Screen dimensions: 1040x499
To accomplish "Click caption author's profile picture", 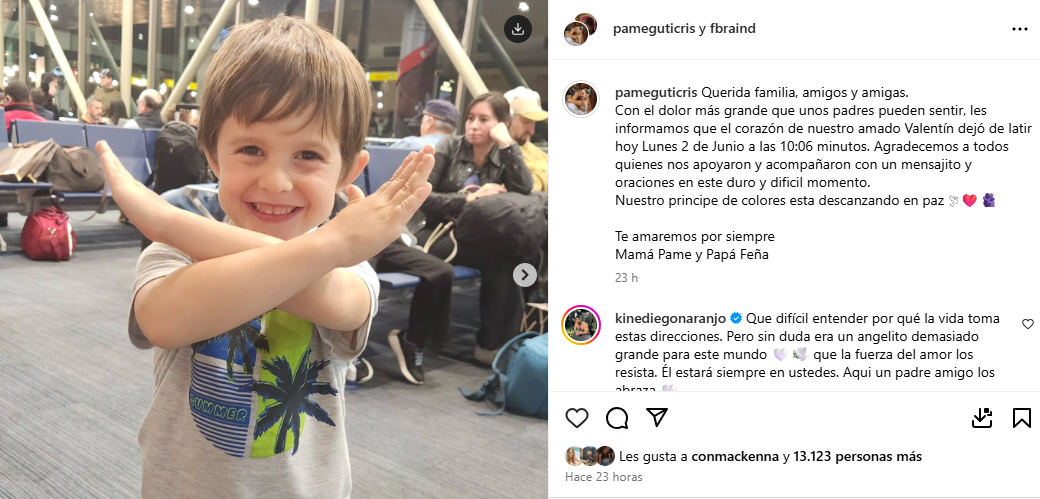I will pyautogui.click(x=581, y=100).
